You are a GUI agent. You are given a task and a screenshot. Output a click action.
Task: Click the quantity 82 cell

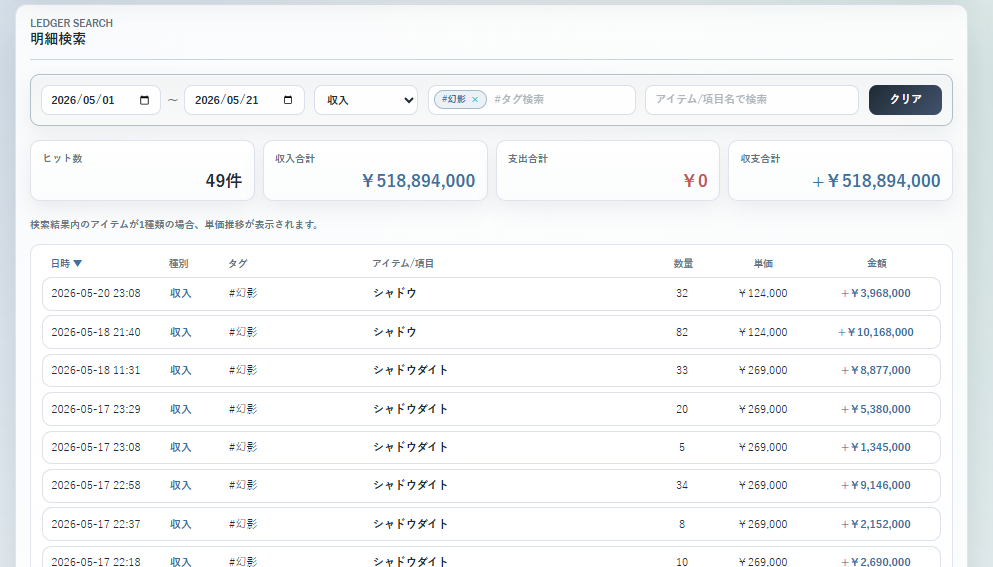coord(681,332)
